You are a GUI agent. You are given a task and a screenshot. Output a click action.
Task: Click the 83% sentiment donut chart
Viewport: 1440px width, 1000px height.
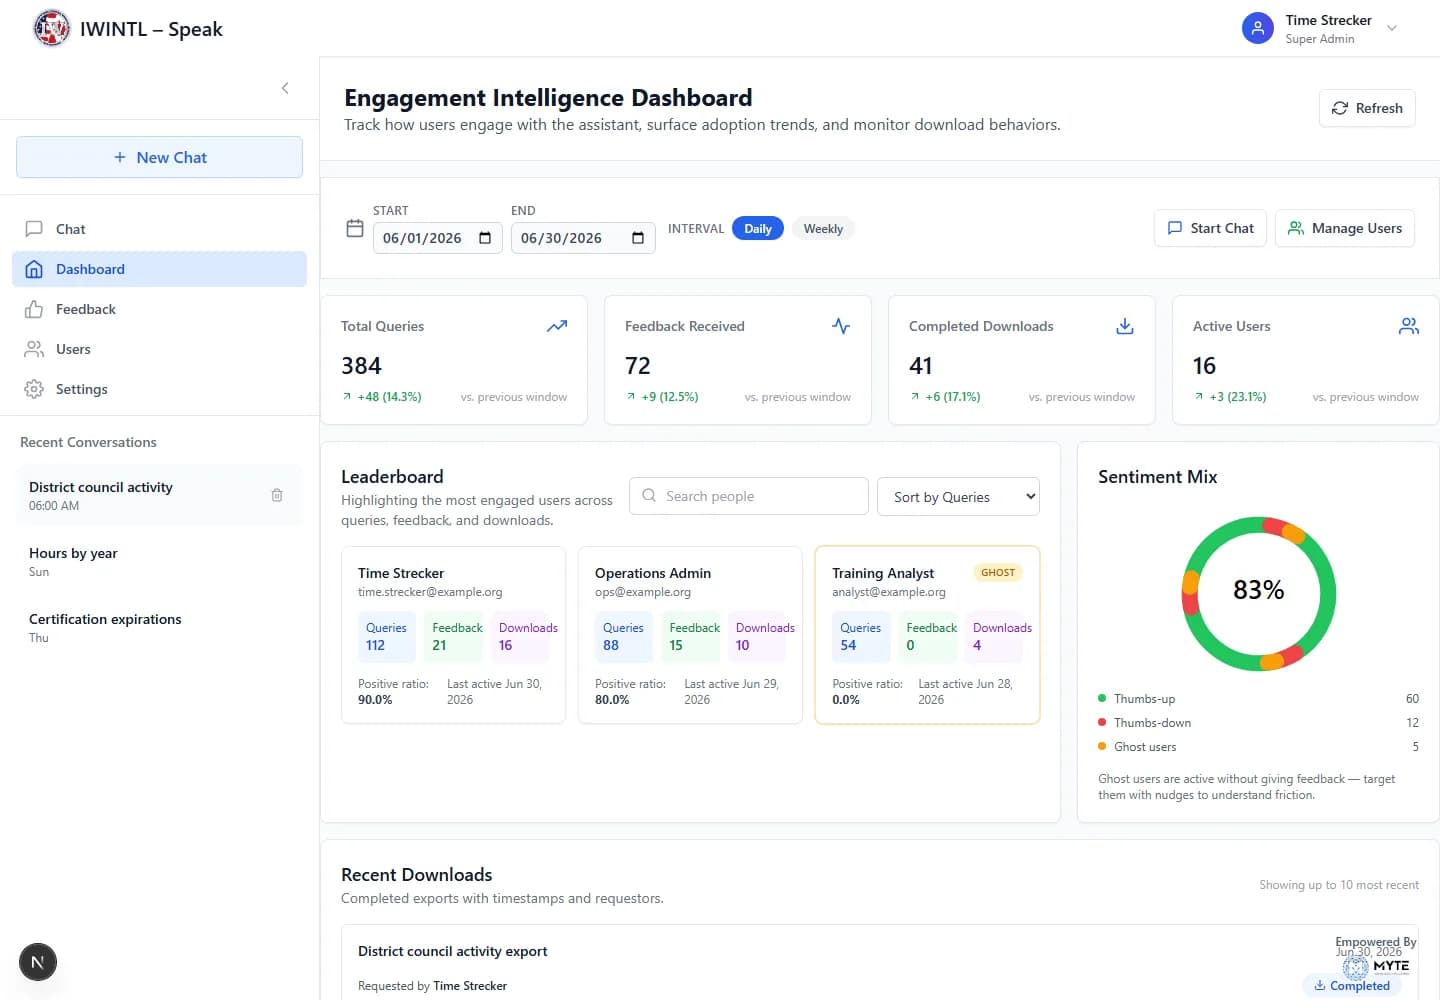[x=1258, y=593]
